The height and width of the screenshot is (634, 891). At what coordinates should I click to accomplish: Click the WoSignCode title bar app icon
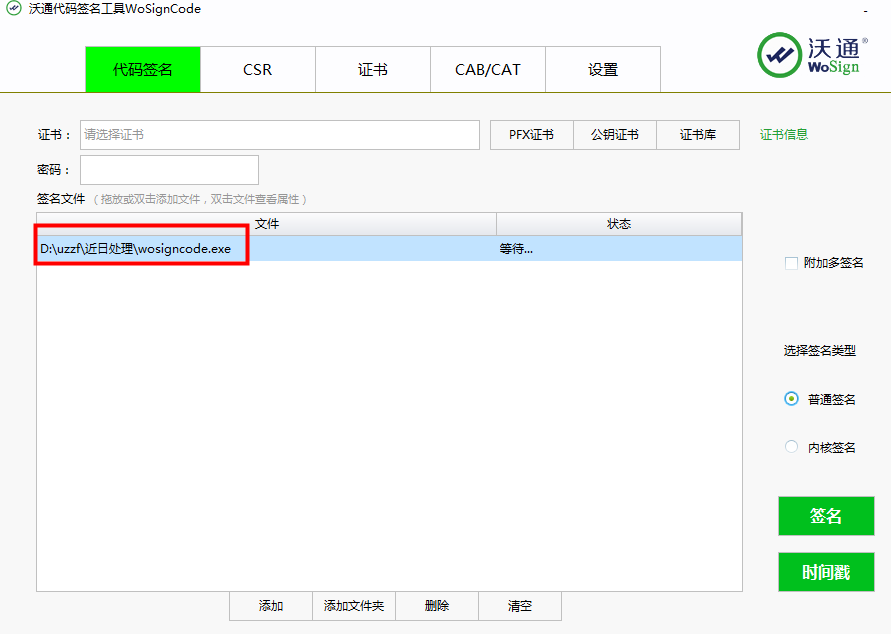[x=14, y=9]
